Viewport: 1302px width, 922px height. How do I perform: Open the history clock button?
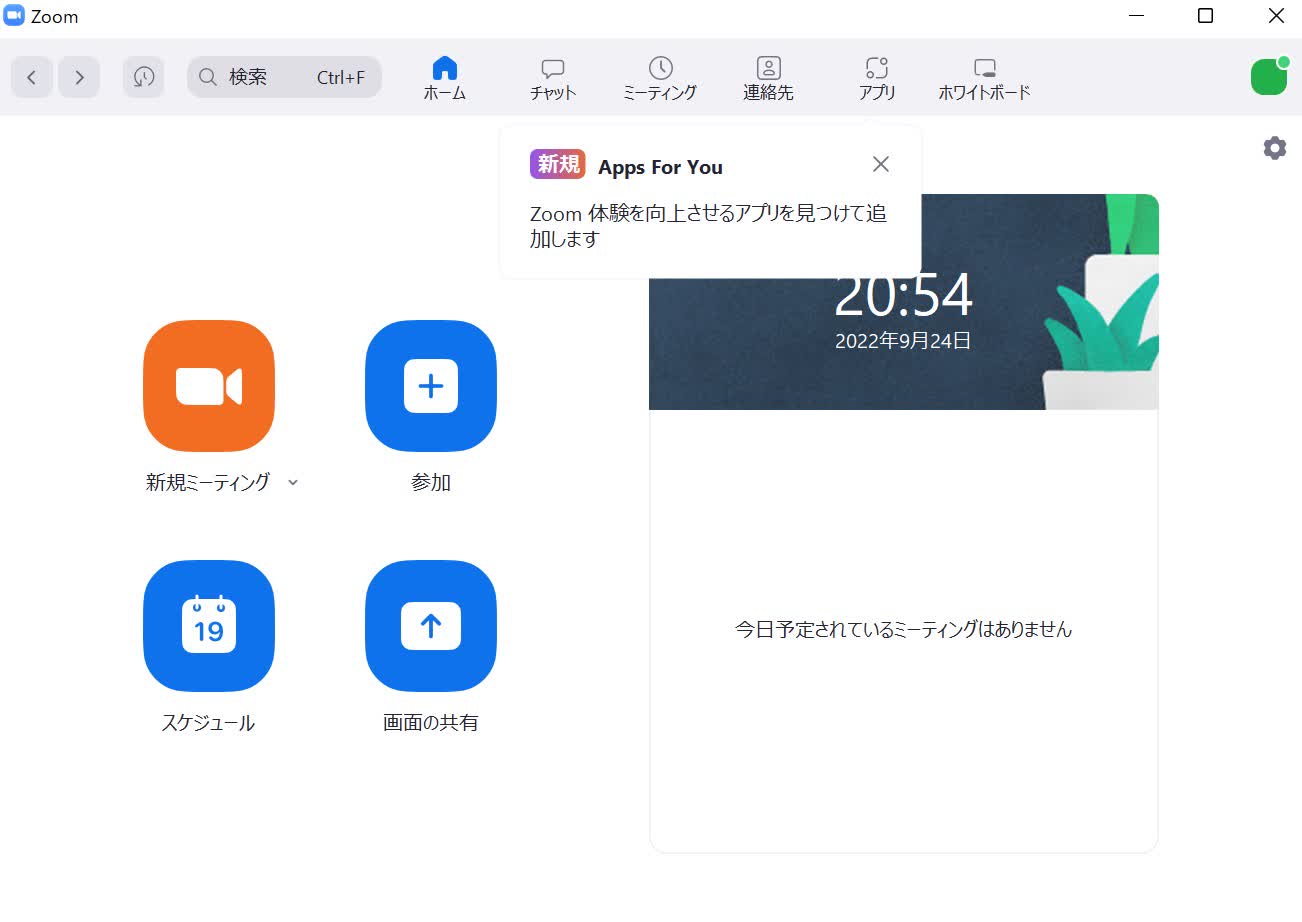[x=144, y=77]
